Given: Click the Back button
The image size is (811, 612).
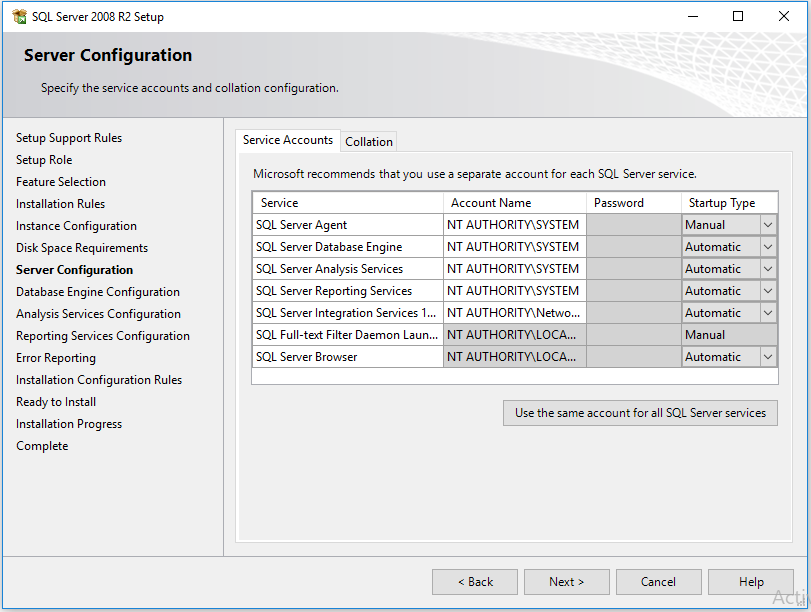Looking at the screenshot, I should pos(475,582).
